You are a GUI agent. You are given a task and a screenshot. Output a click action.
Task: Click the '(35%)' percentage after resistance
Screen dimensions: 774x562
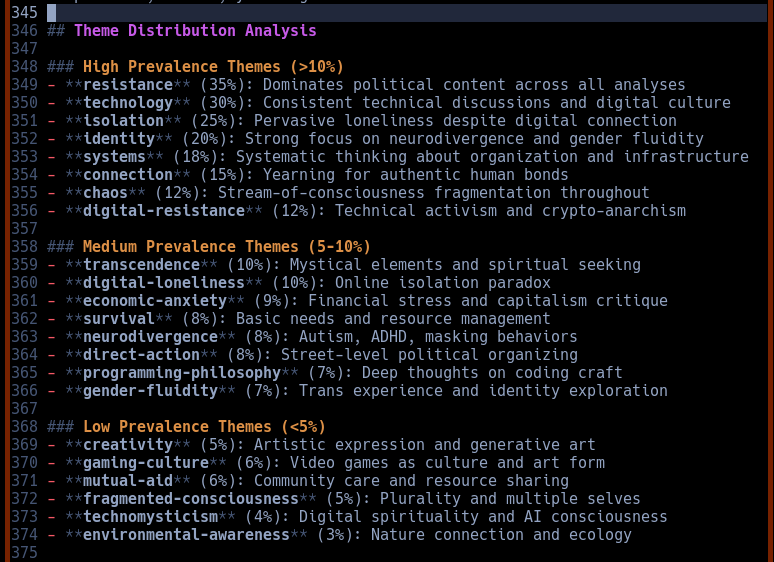[227, 85]
